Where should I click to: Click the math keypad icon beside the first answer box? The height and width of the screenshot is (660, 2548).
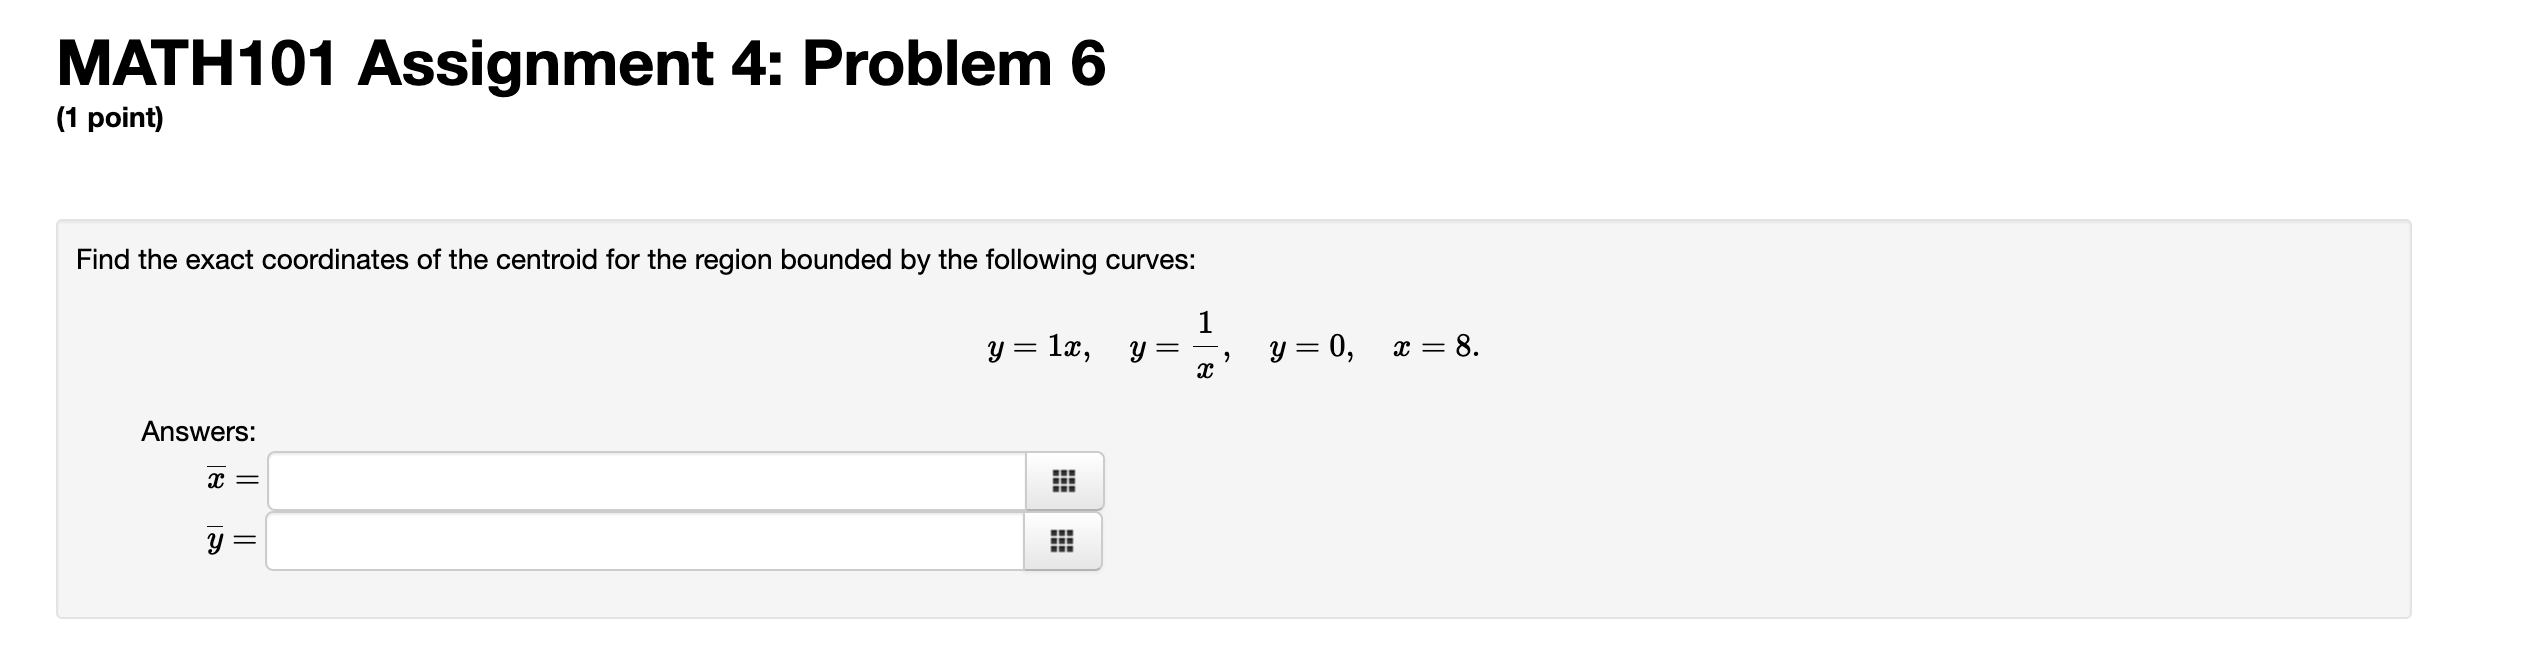(1063, 481)
